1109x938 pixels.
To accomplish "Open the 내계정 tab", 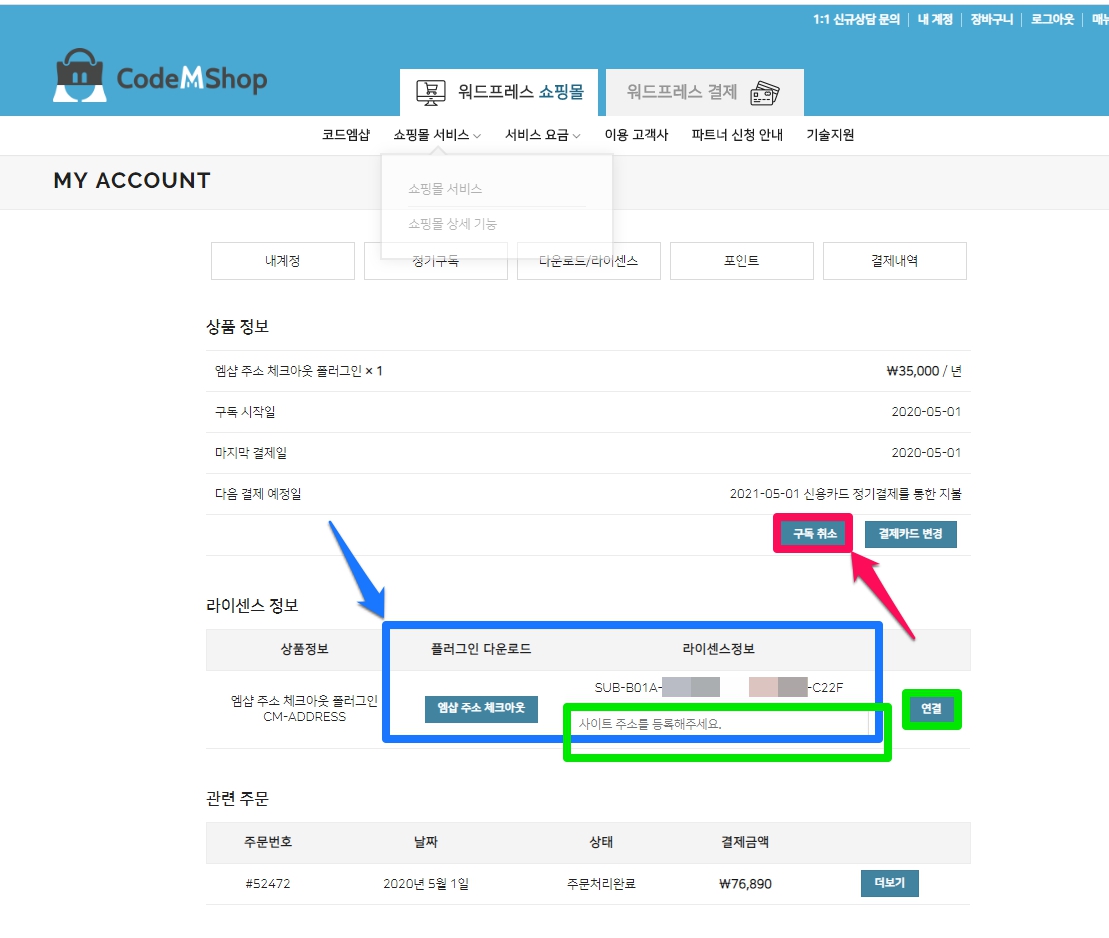I will point(282,261).
